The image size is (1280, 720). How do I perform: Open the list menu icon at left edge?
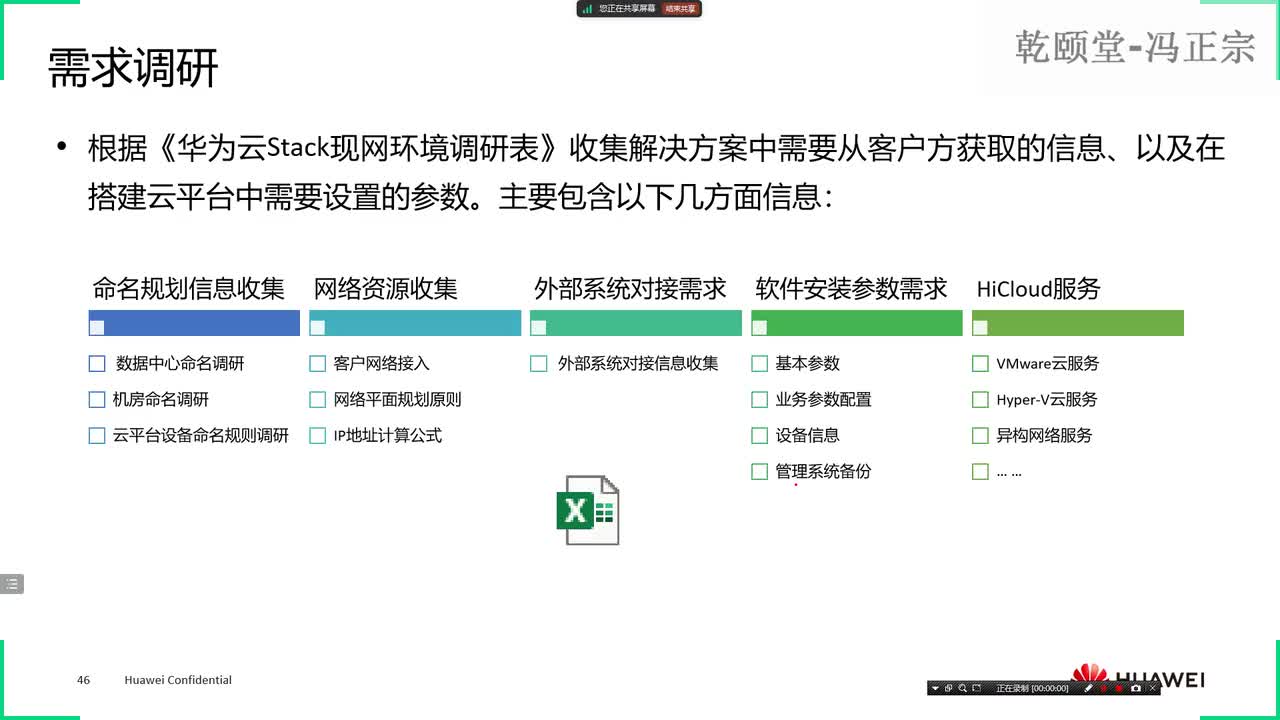[x=11, y=584]
